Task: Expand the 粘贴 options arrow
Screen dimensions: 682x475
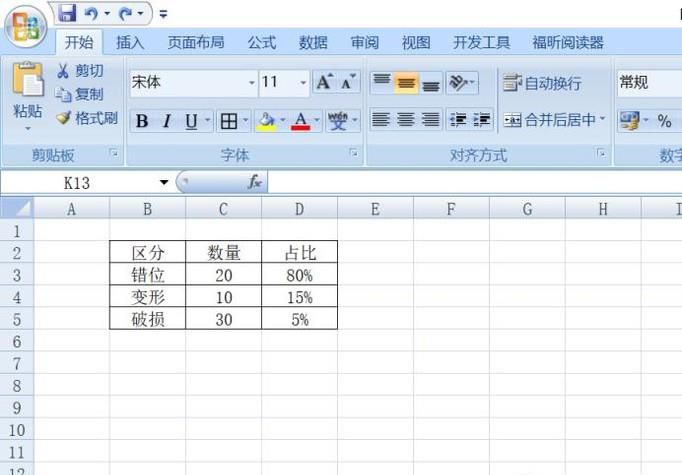Action: point(28,128)
